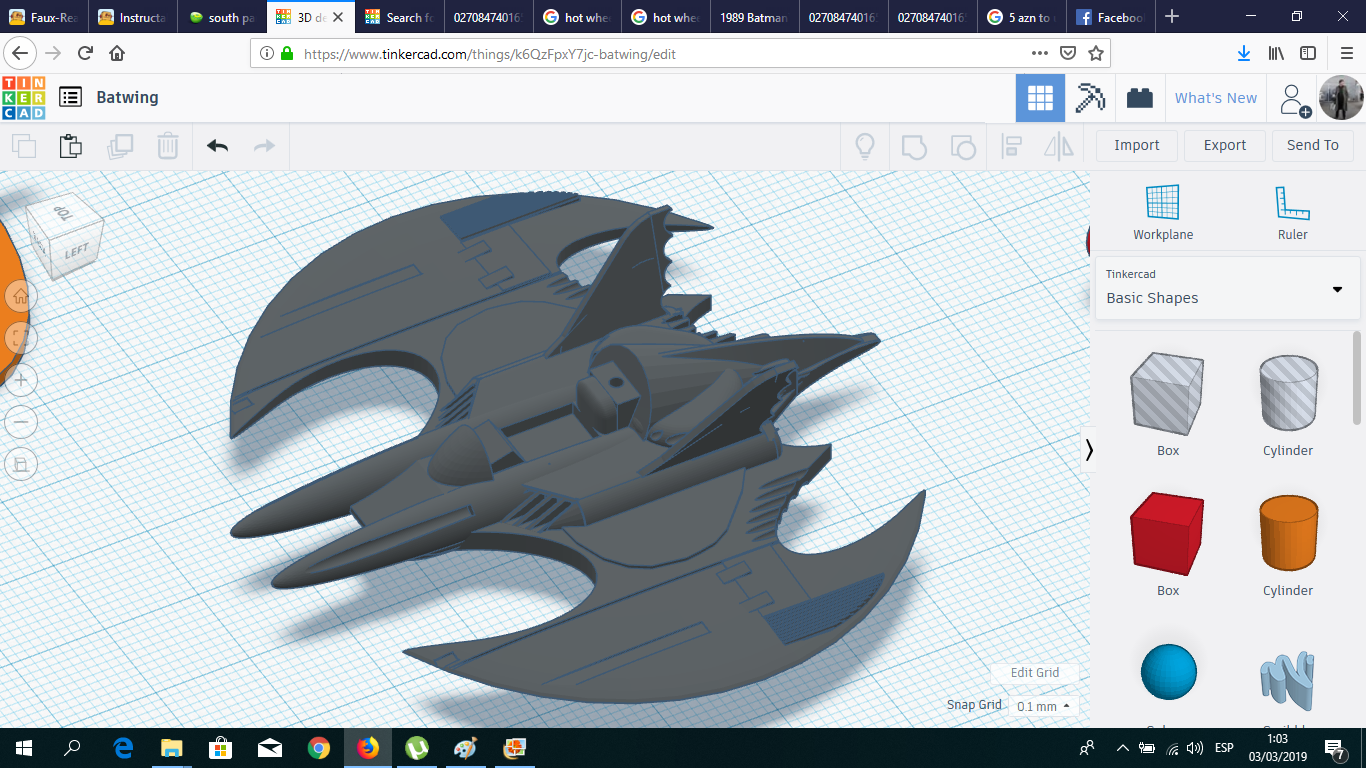
Task: Open the Firefox hamburger menu
Action: pos(1346,54)
